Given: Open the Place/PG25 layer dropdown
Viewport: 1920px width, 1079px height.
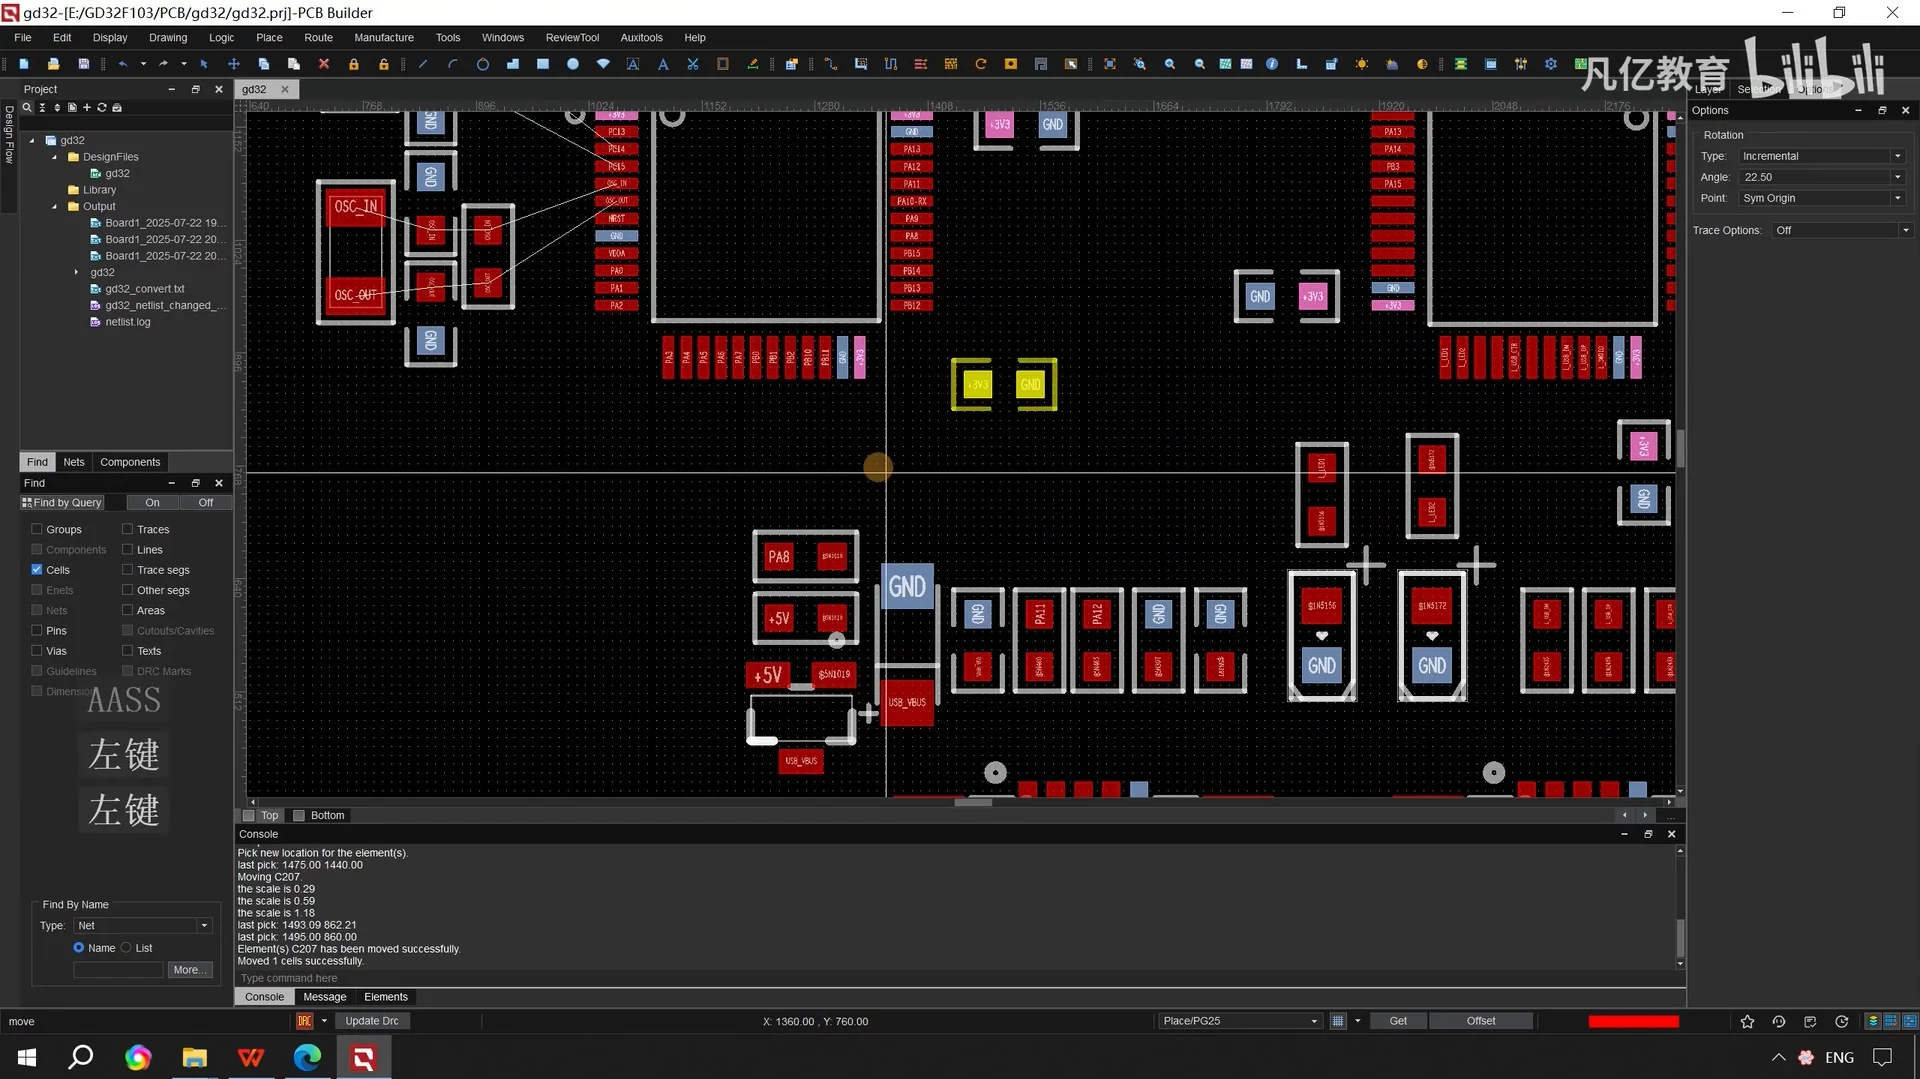Looking at the screenshot, I should click(1313, 1020).
